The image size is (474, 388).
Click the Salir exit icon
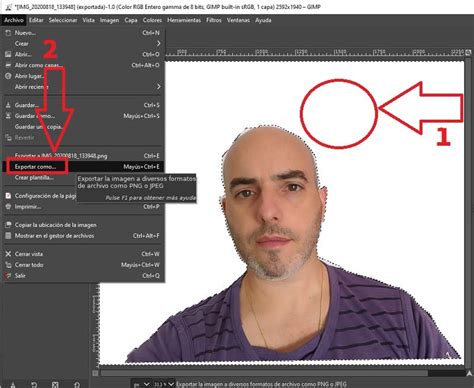(8, 276)
